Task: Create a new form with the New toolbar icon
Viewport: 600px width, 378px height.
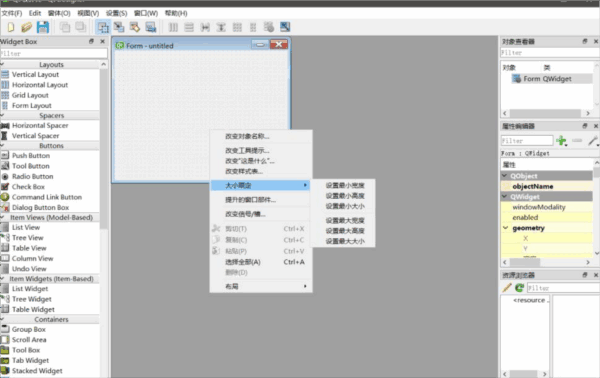Action: [11, 27]
